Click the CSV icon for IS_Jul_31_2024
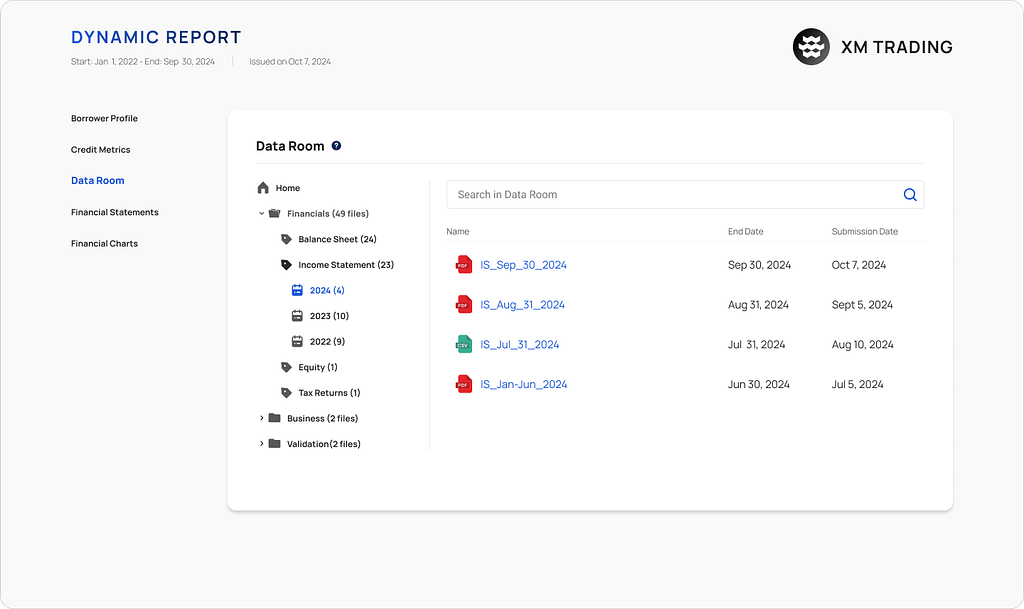1024x609 pixels. (464, 344)
